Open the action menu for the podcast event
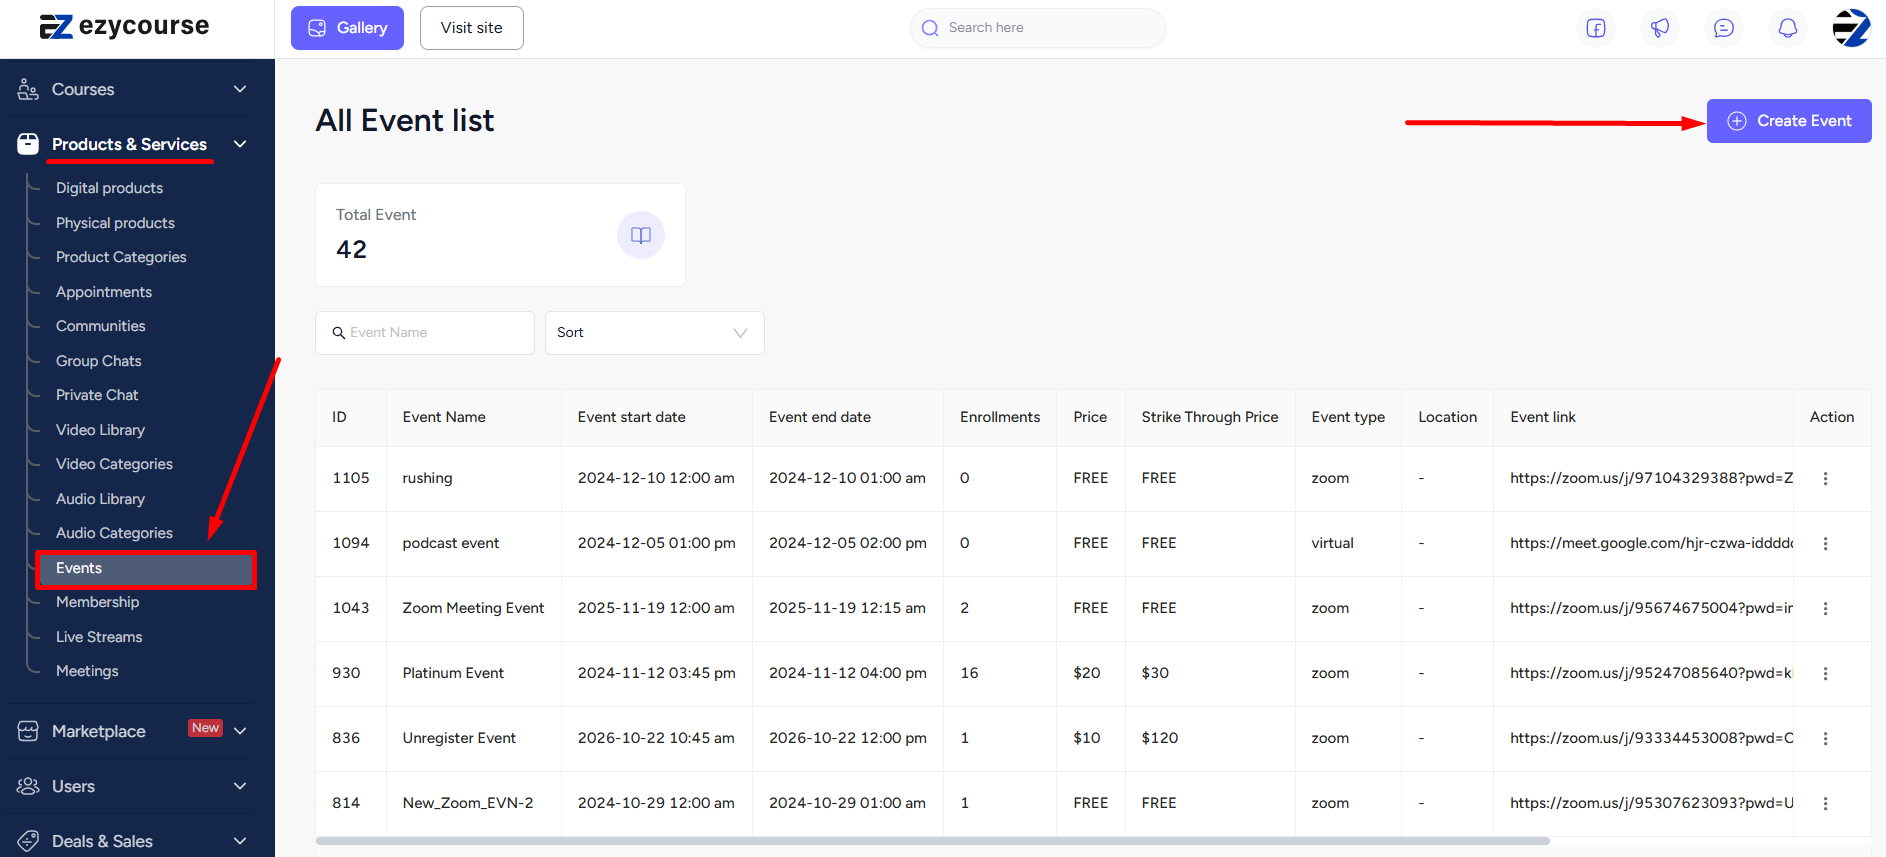The image size is (1886, 857). pos(1825,543)
